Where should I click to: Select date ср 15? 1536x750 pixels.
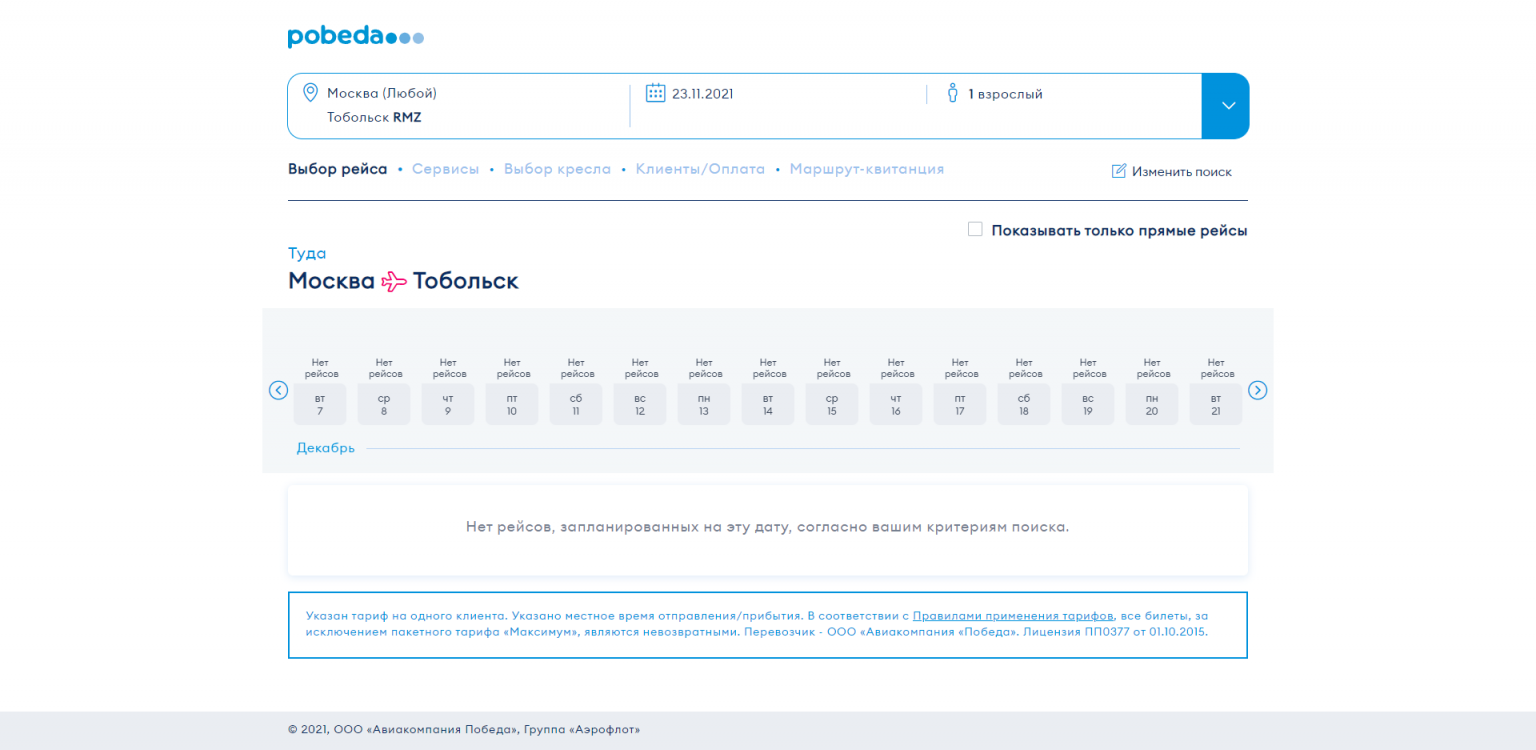pos(832,404)
